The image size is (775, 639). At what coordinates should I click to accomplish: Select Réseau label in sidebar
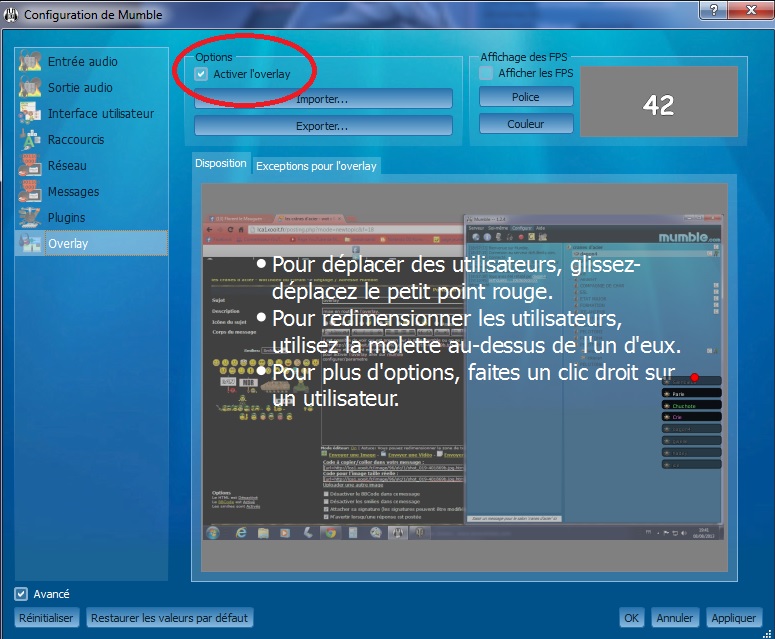point(67,166)
